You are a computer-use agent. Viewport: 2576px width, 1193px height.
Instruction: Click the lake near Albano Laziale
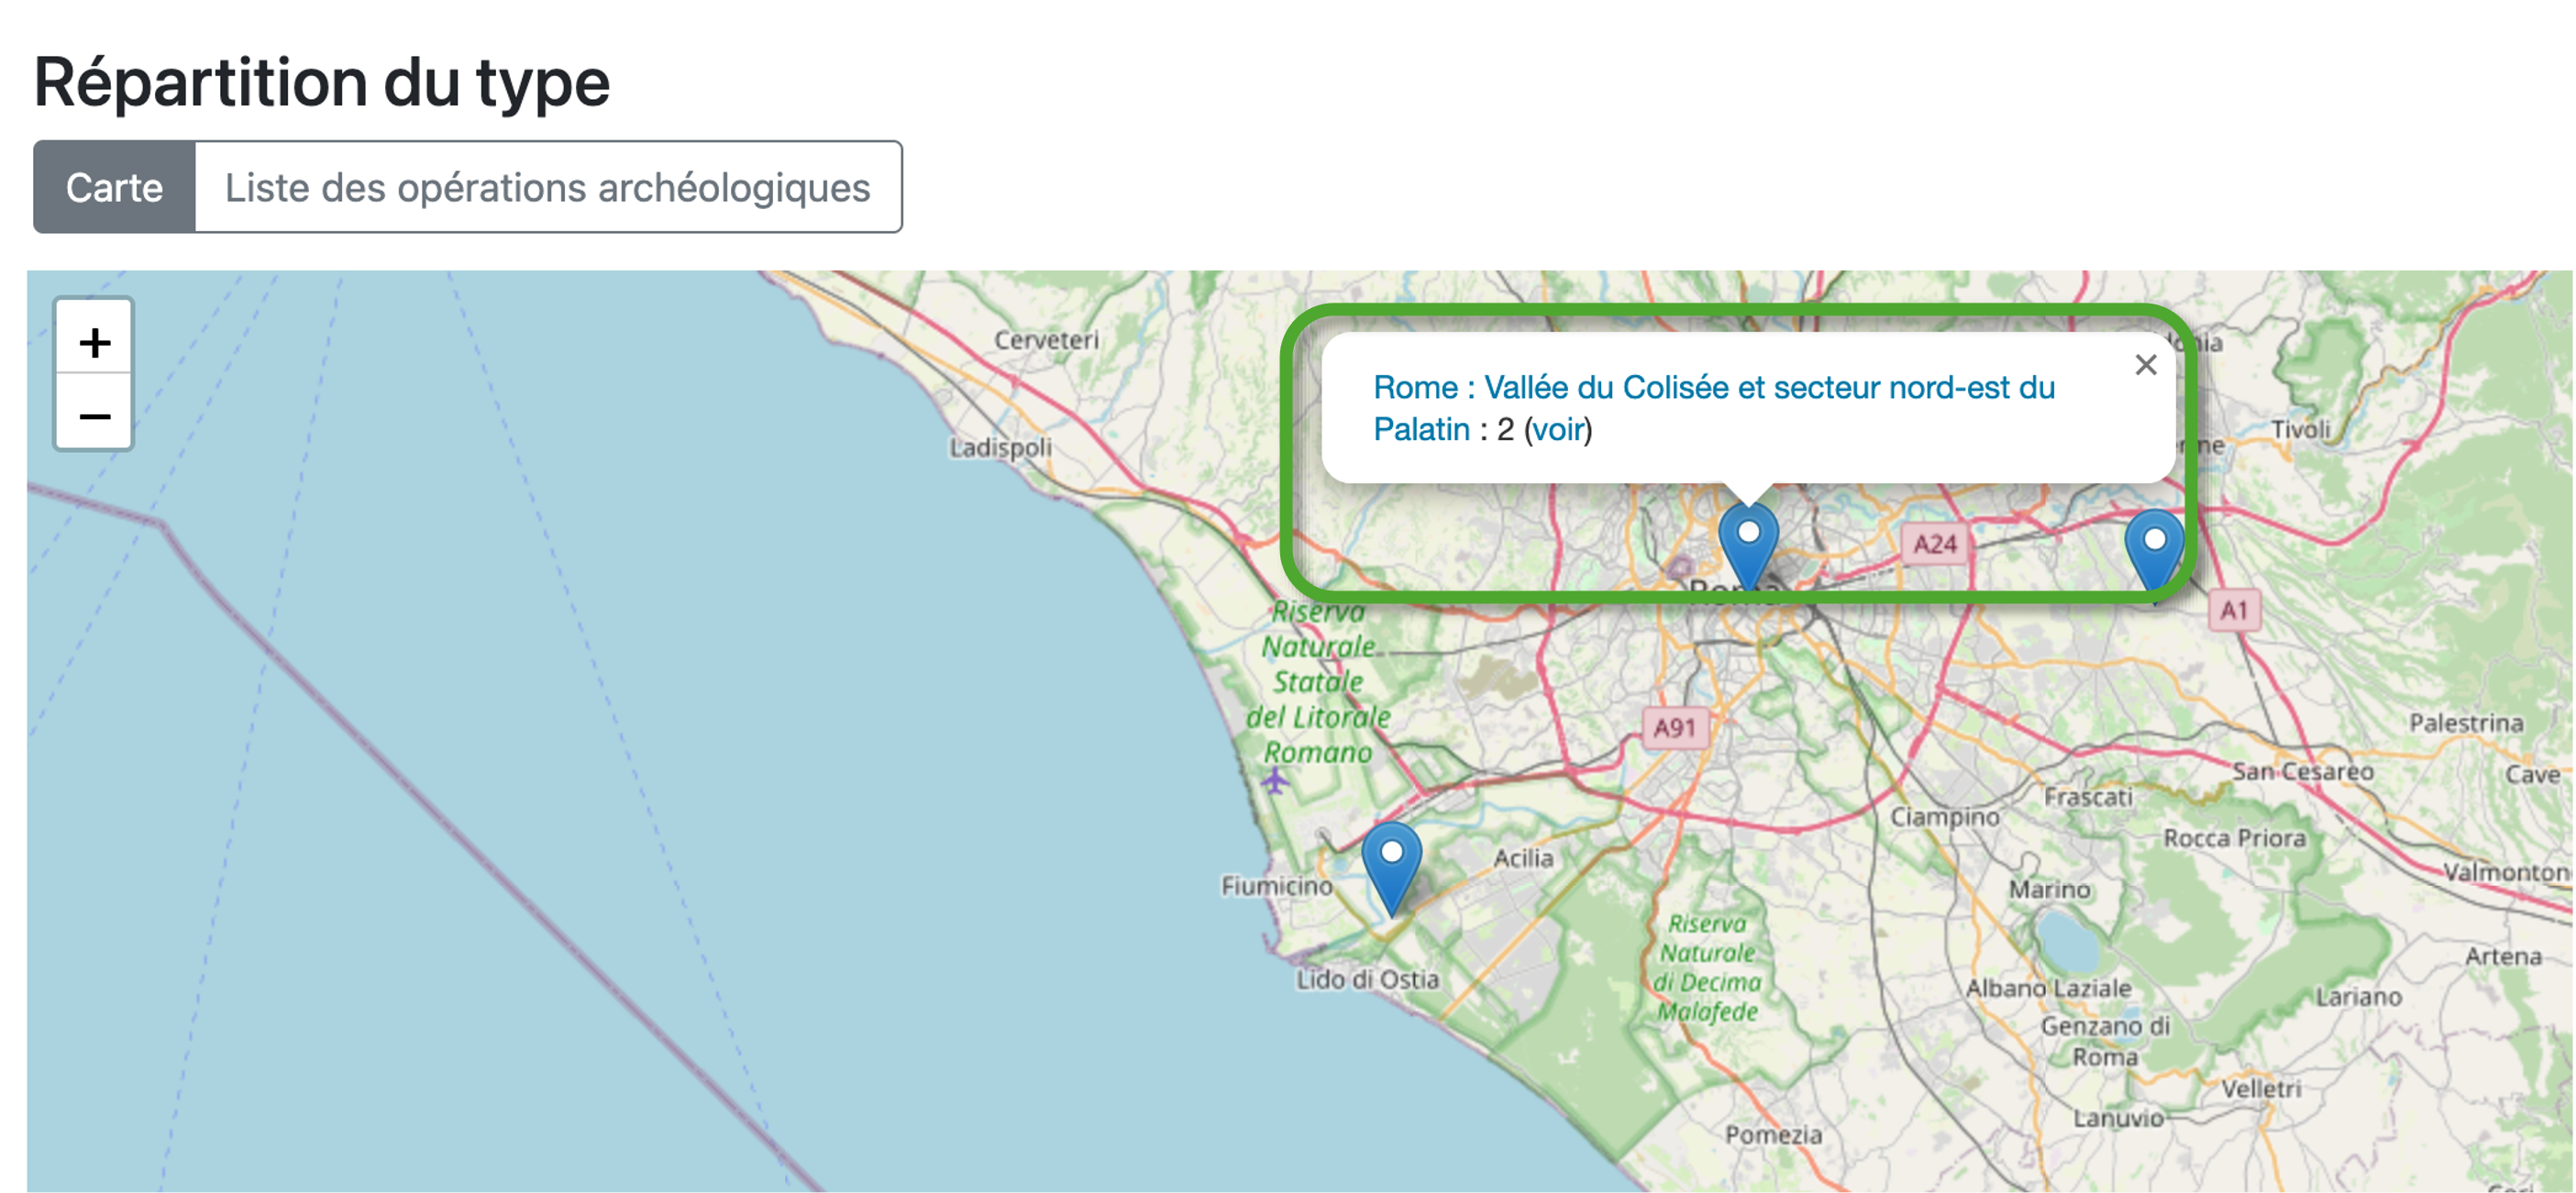(2067, 939)
